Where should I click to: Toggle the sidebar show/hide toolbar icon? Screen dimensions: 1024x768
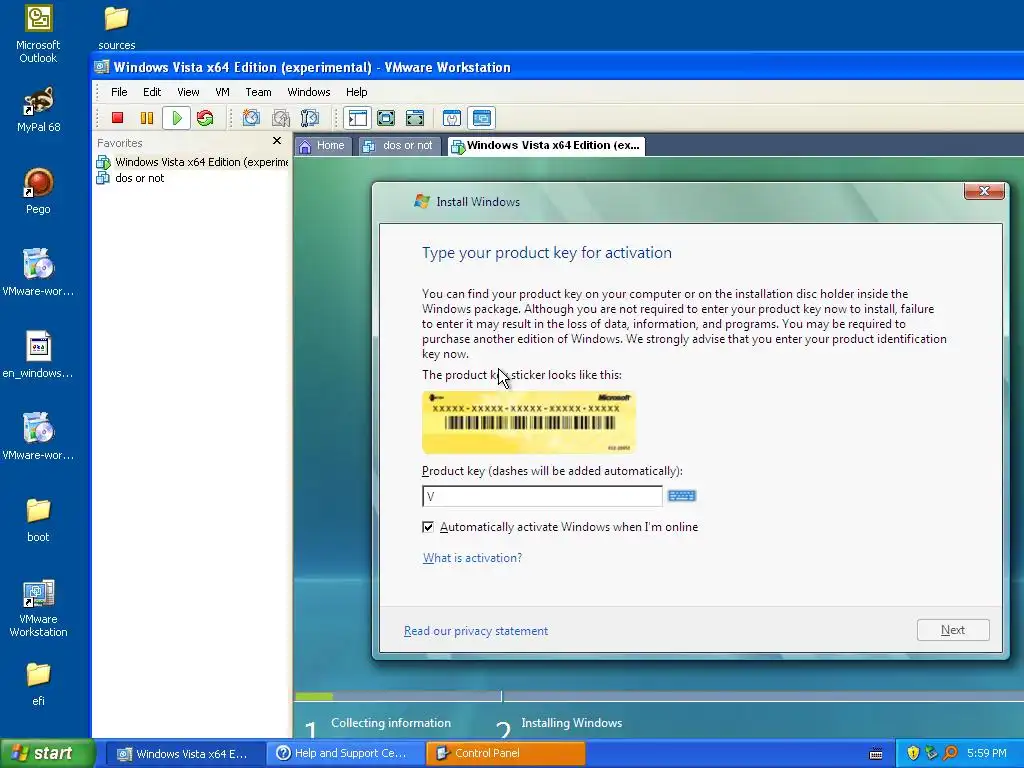click(x=357, y=118)
